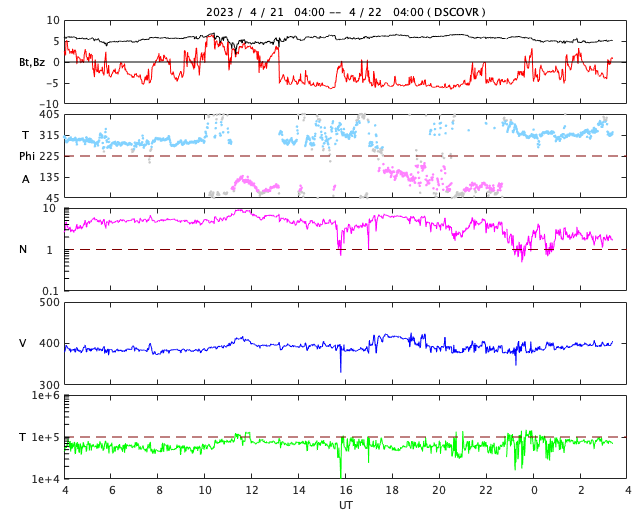Screen dimensions: 640x512
Task: Click the '405' tick label on Phi panel
Action: tap(49, 115)
